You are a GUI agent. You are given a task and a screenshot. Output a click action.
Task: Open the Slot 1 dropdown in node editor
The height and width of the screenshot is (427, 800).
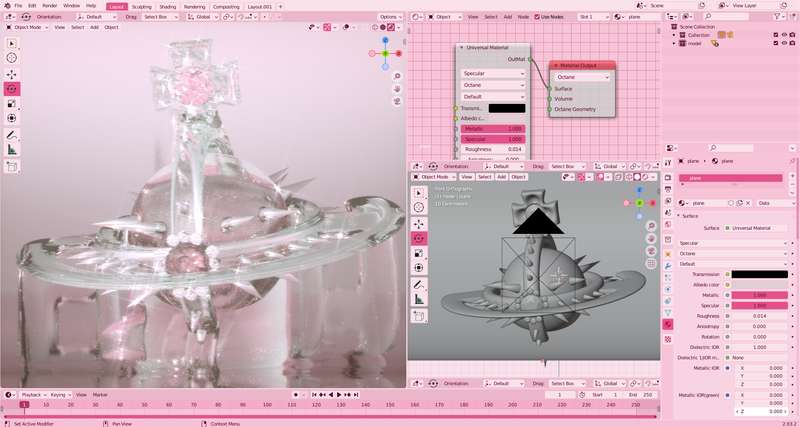tap(594, 17)
